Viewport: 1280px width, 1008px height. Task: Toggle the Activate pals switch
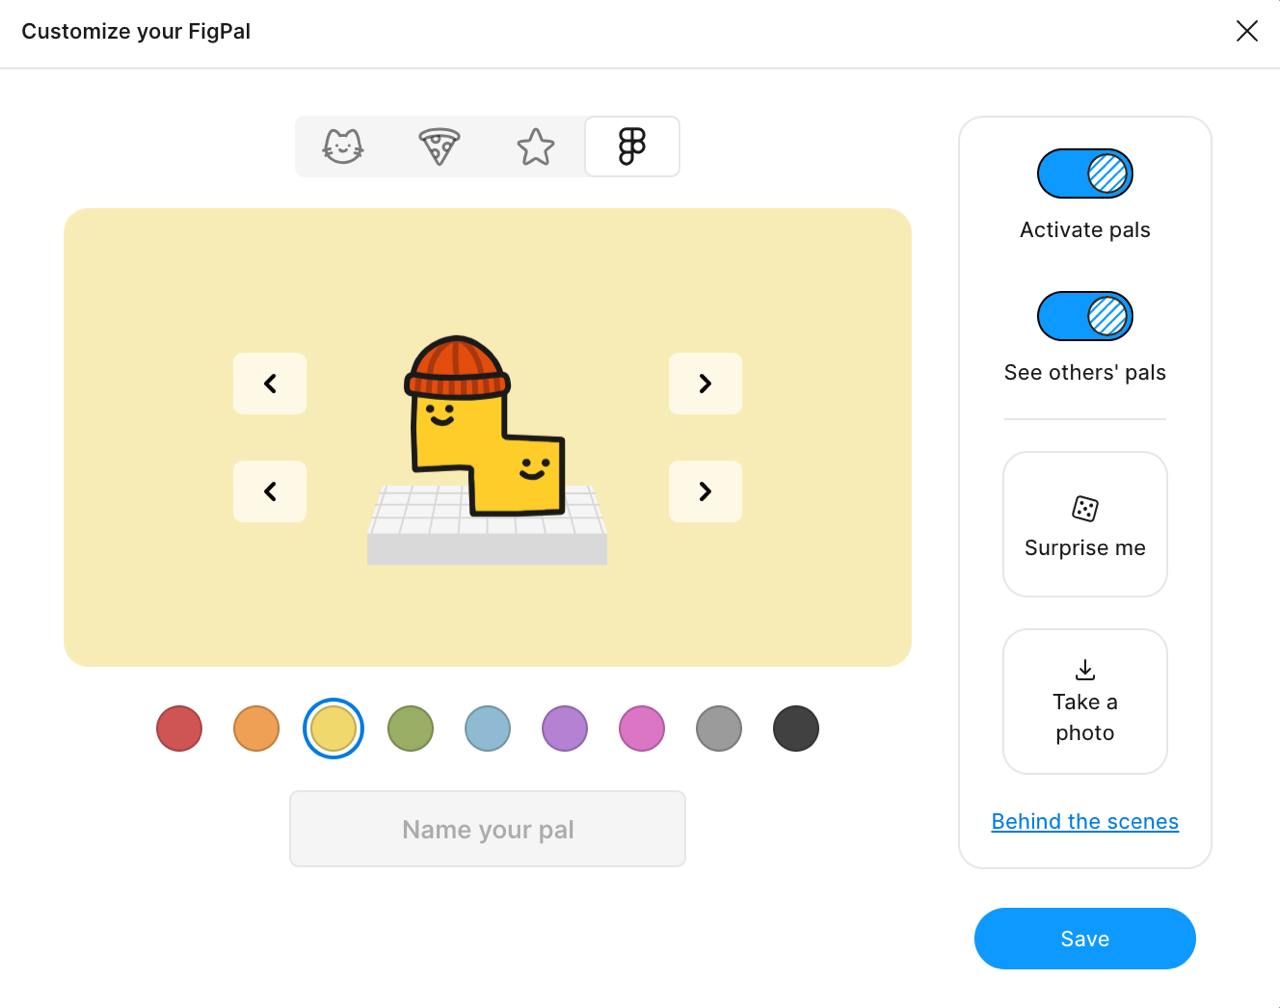pyautogui.click(x=1084, y=174)
